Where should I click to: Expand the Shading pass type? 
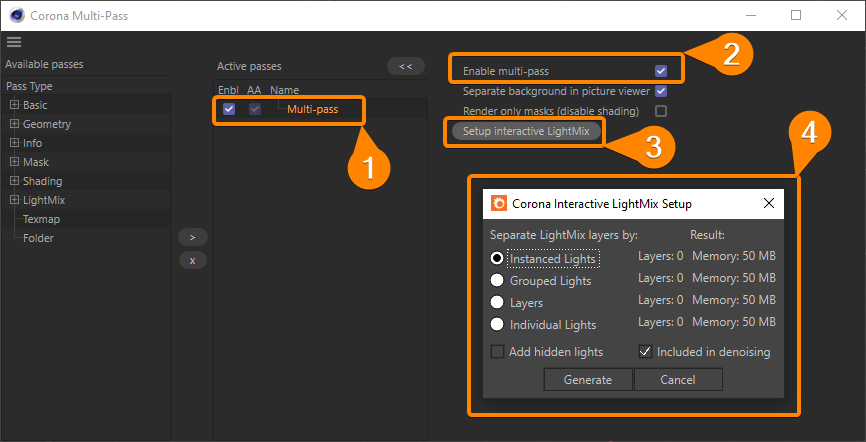tap(14, 181)
